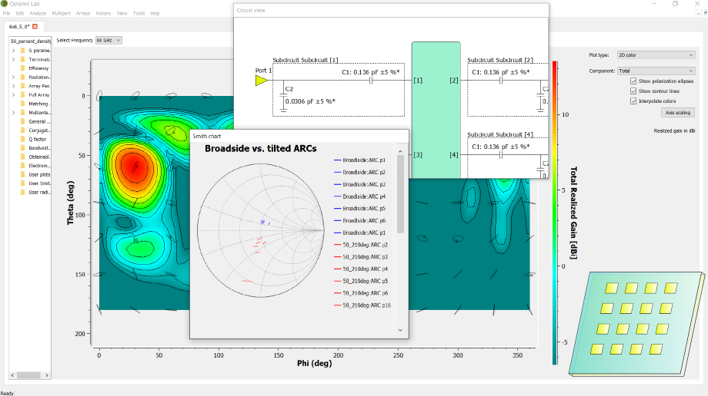
Task: Expand the Radiation tree node
Action: (x=14, y=77)
